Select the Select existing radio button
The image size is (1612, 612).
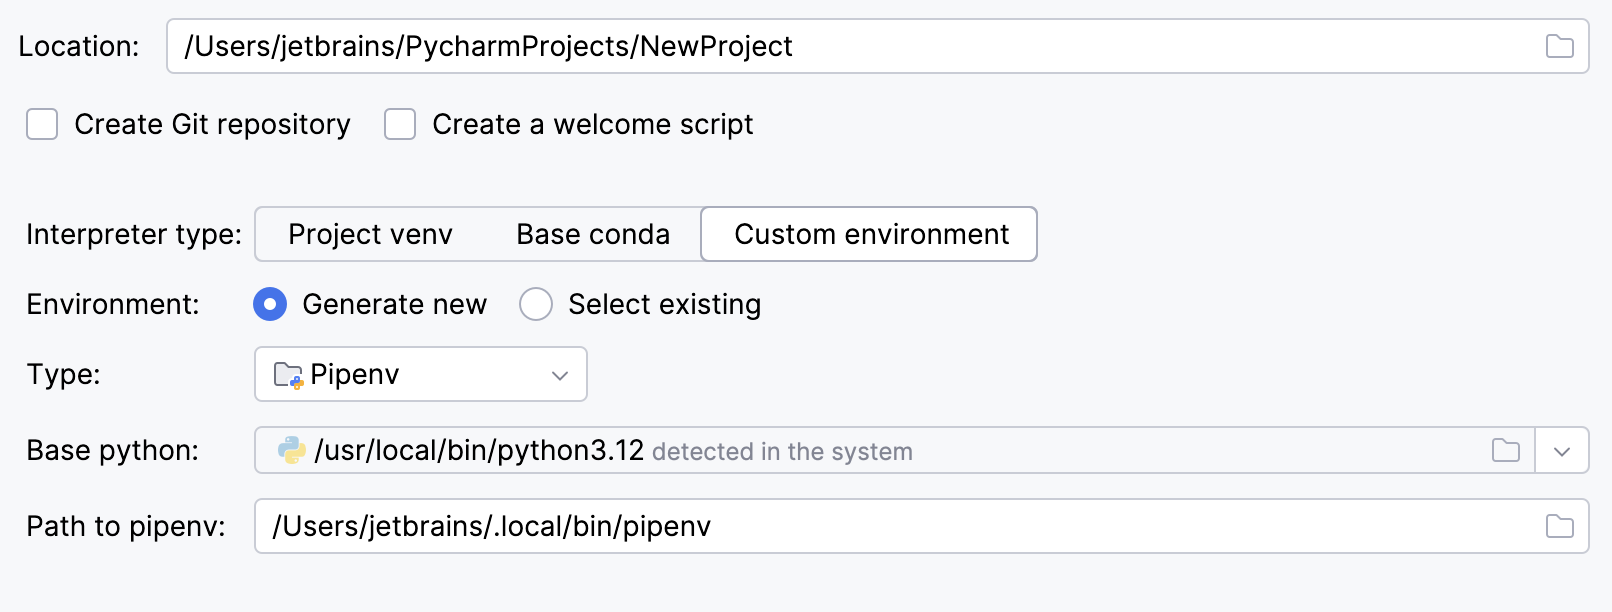537,304
